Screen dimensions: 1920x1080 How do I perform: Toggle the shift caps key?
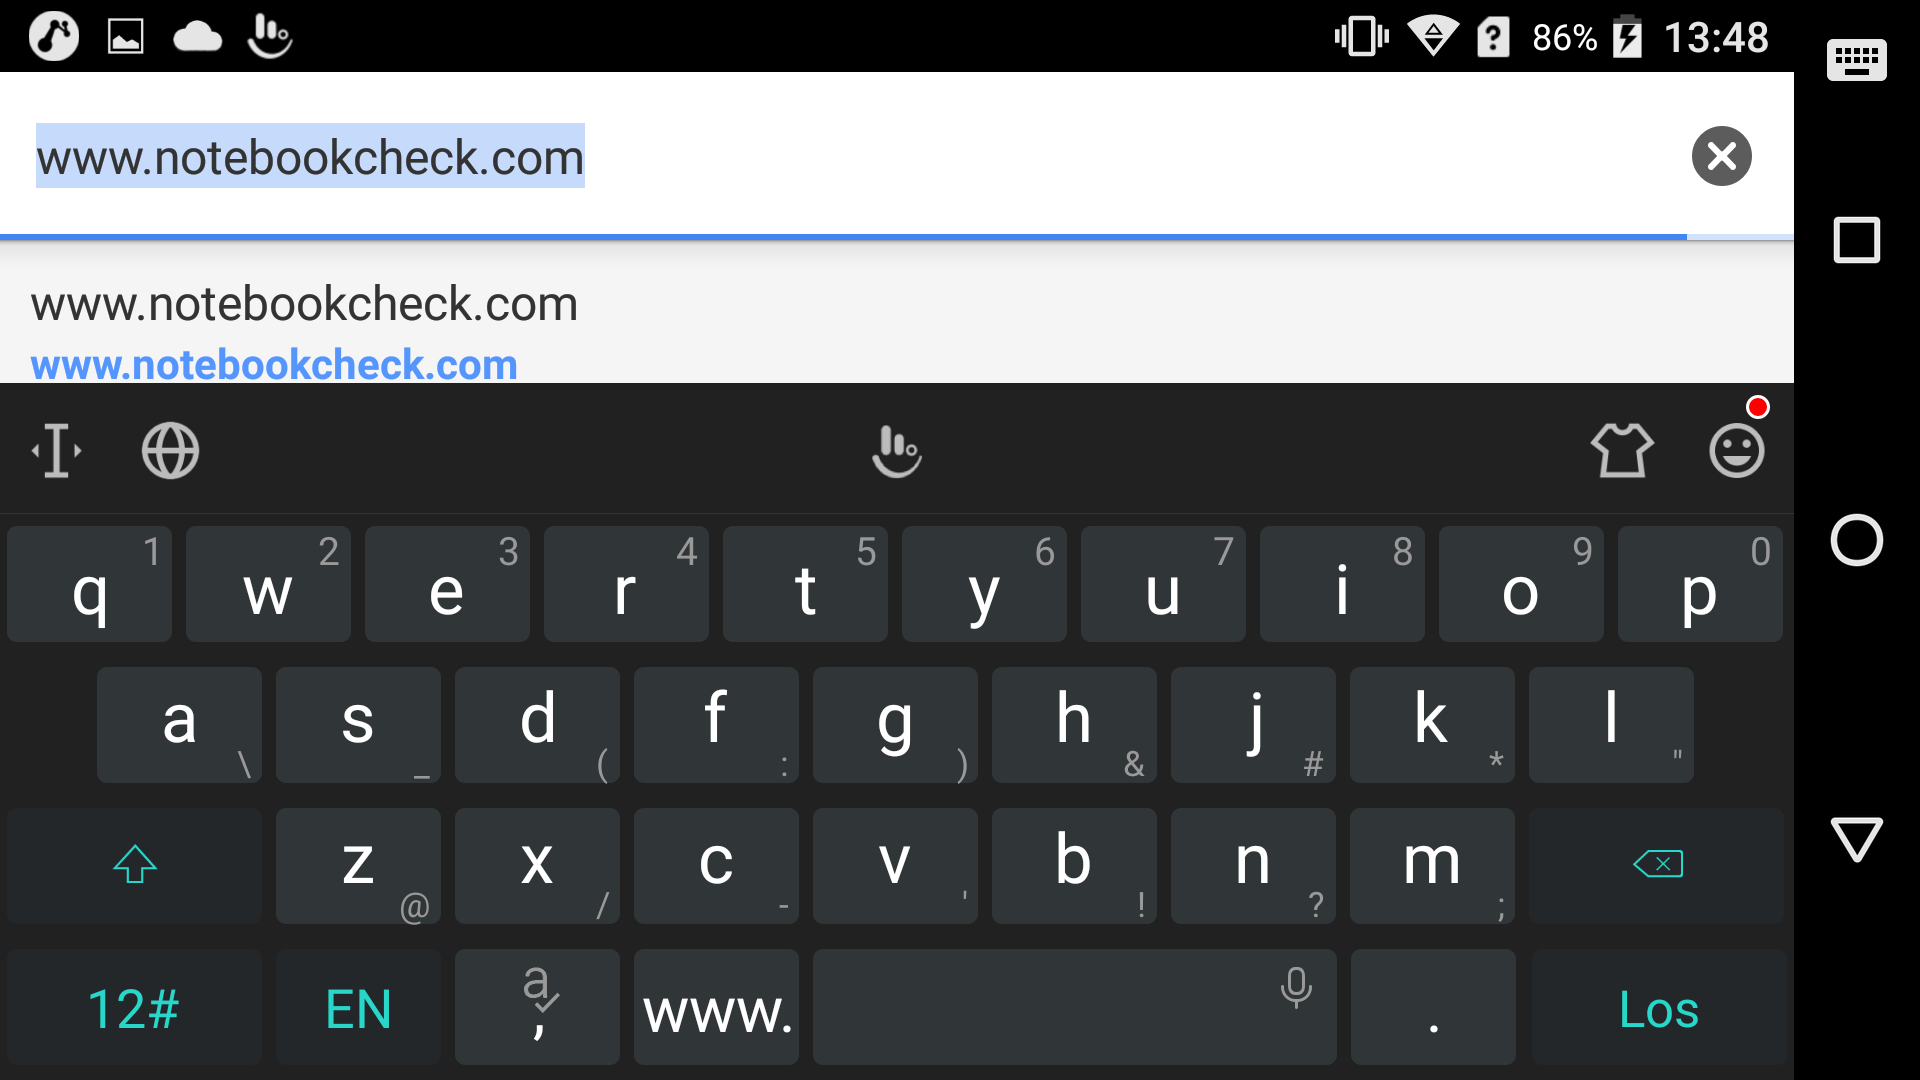tap(134, 865)
